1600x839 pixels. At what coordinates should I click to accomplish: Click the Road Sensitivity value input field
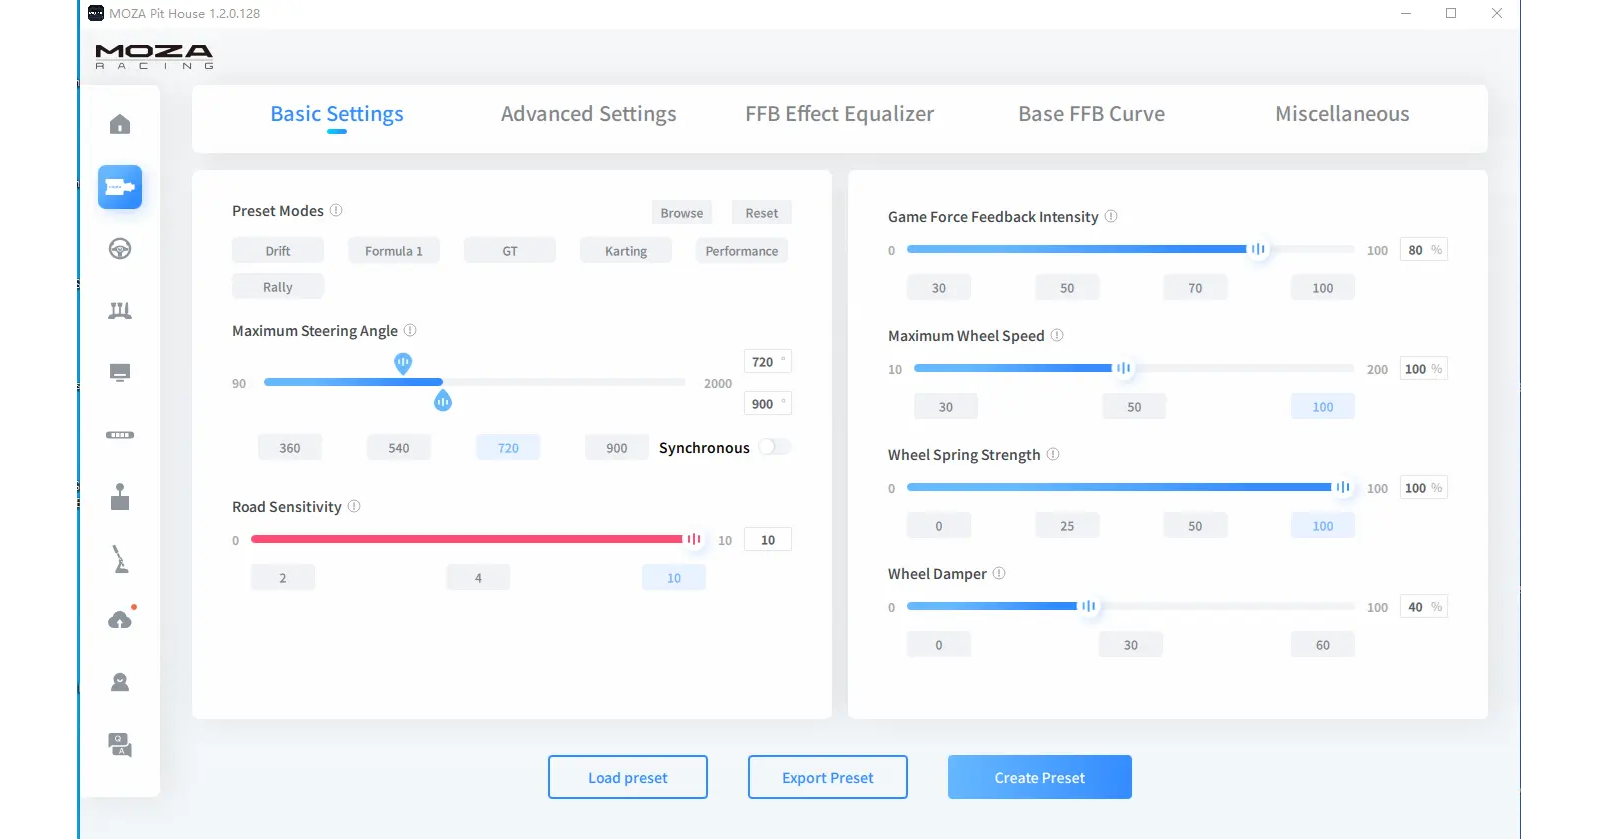point(768,540)
